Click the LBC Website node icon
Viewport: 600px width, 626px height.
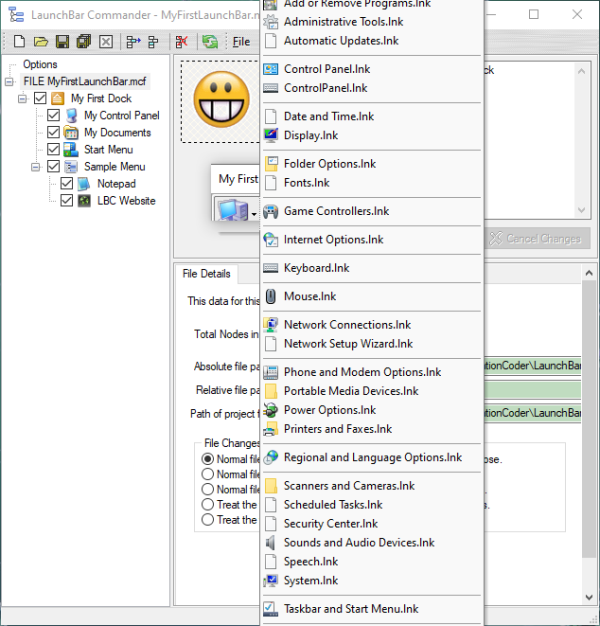(84, 200)
